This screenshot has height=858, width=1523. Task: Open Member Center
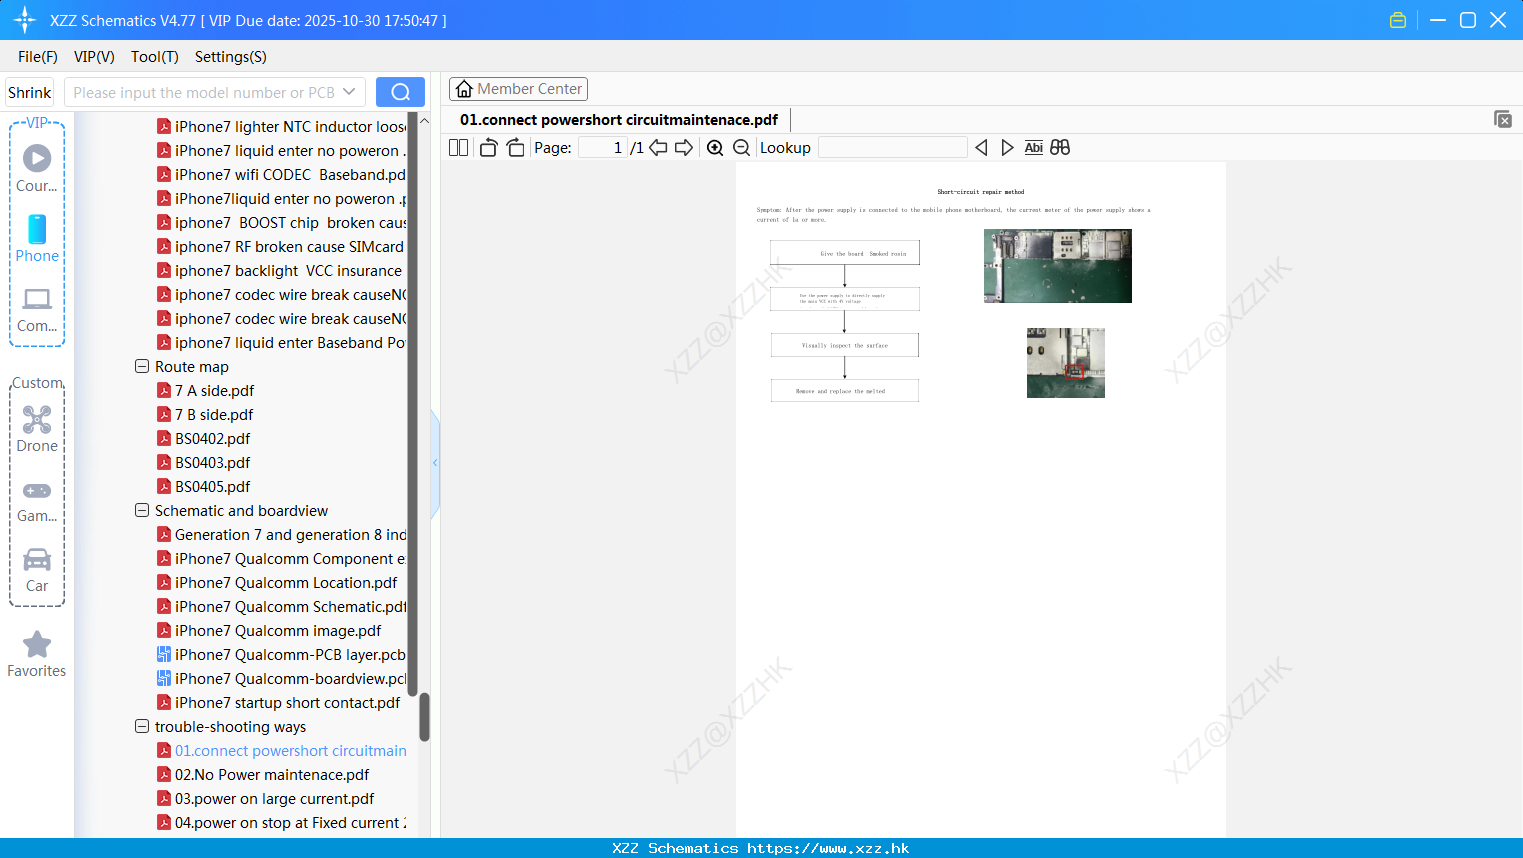[518, 89]
